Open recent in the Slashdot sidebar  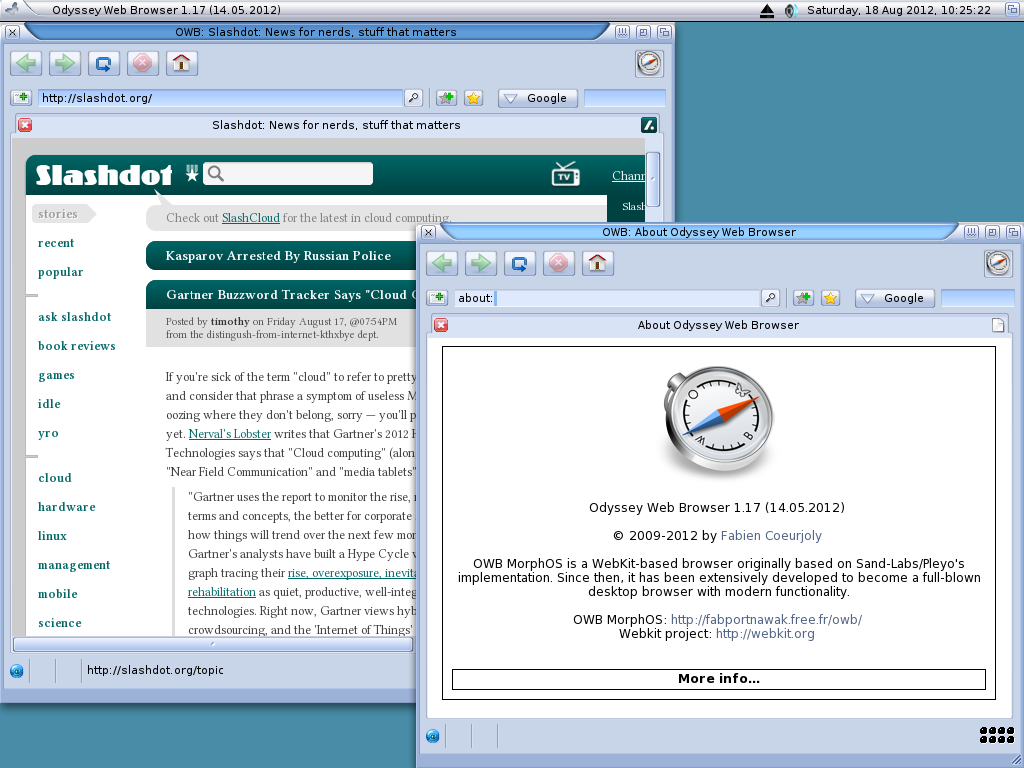coord(56,243)
